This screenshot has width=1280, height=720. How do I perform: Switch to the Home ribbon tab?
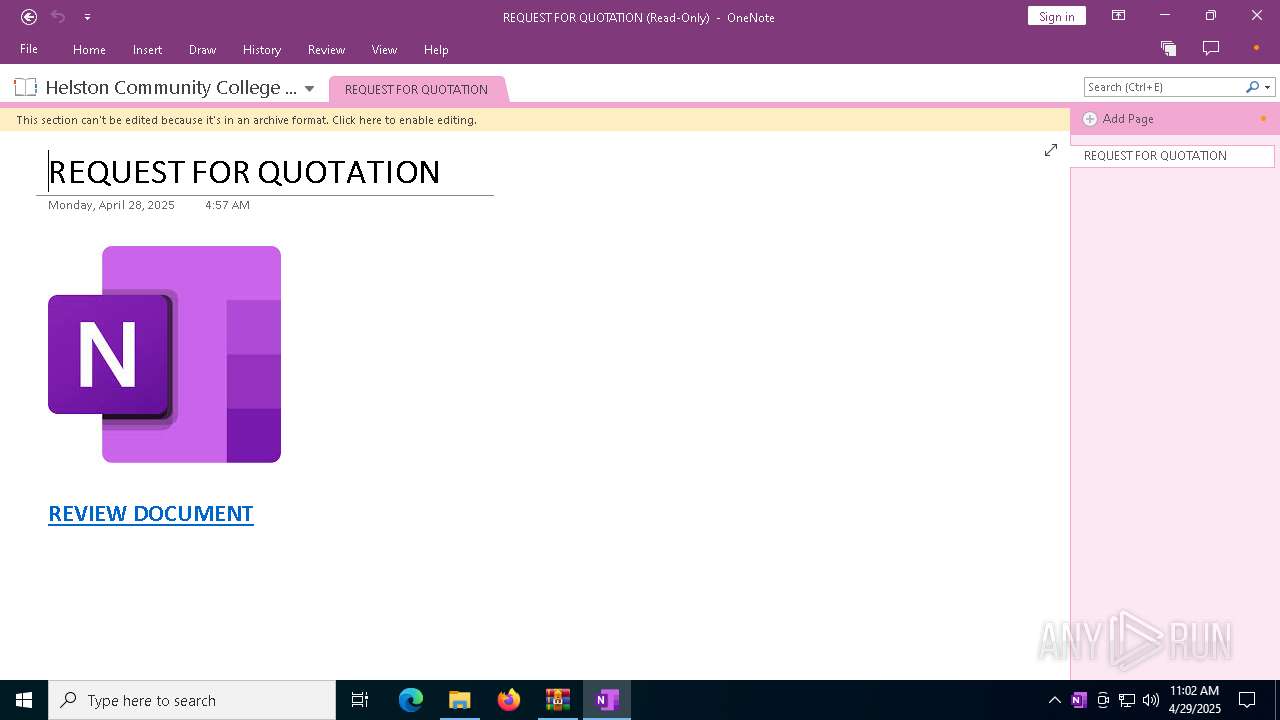(x=89, y=49)
